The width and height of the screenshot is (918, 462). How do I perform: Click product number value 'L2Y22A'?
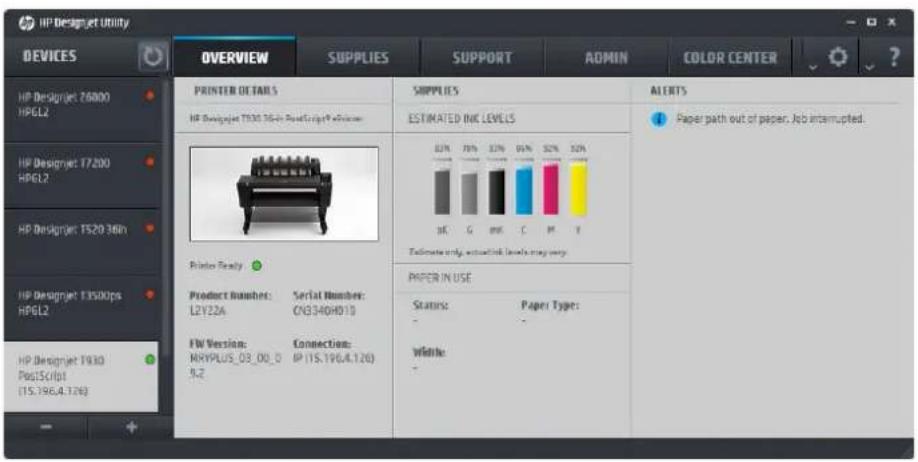pos(208,311)
